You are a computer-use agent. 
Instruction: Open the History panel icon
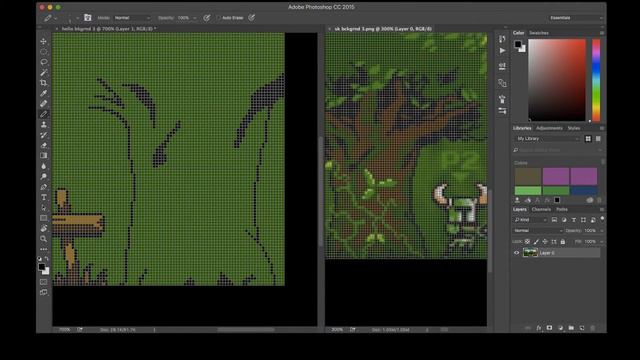pos(502,39)
